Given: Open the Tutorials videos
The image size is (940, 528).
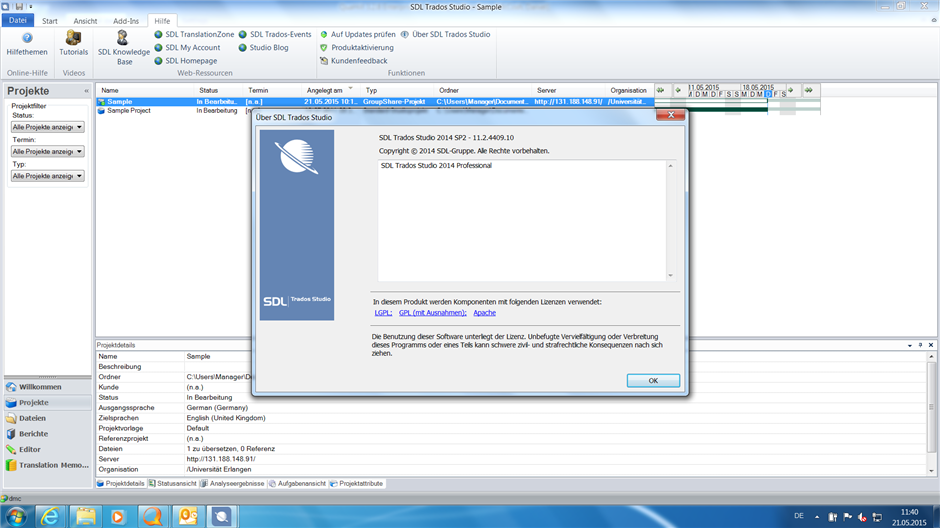Looking at the screenshot, I should [73, 43].
